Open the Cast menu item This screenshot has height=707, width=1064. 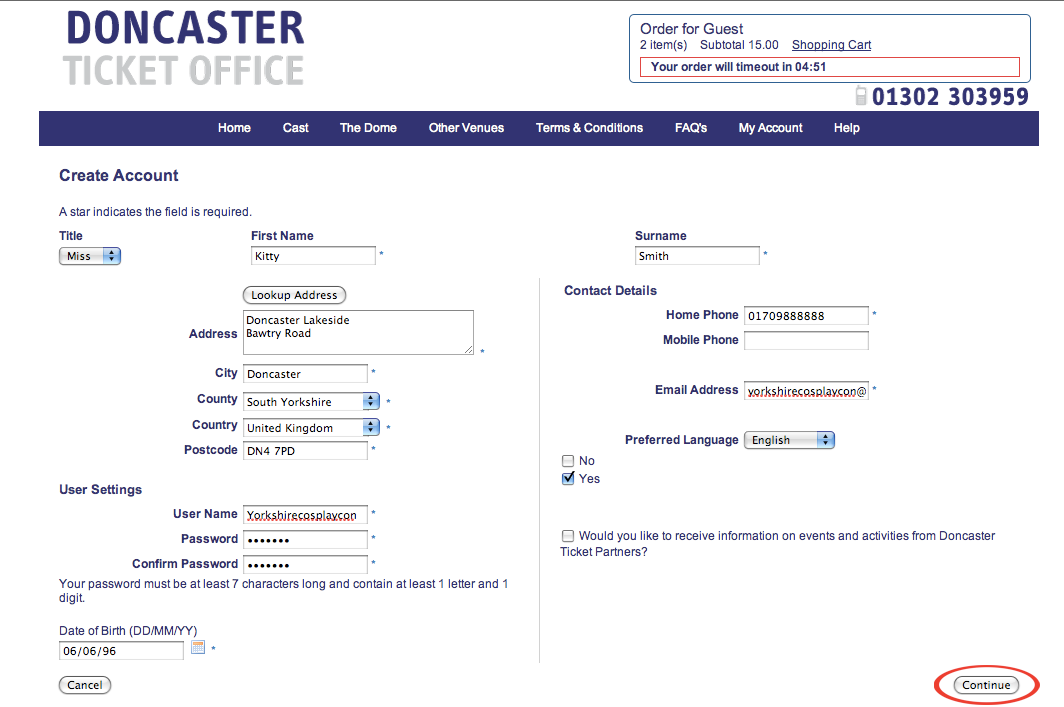click(295, 128)
